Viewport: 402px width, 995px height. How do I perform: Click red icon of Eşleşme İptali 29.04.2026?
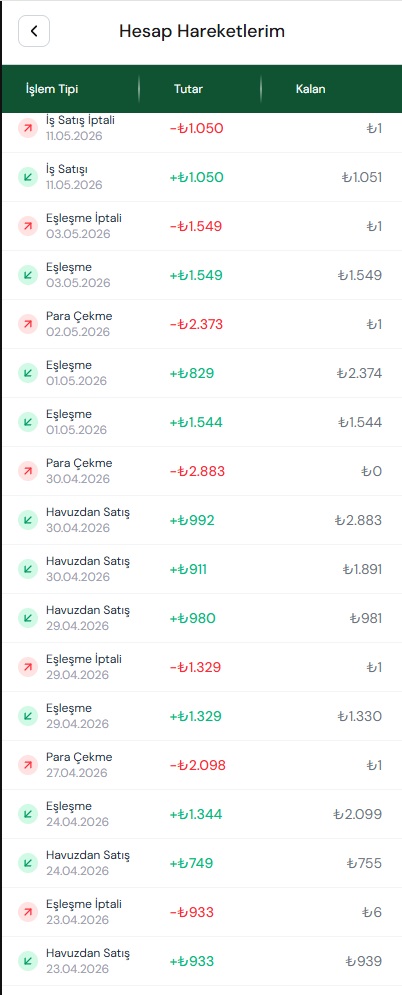click(28, 667)
